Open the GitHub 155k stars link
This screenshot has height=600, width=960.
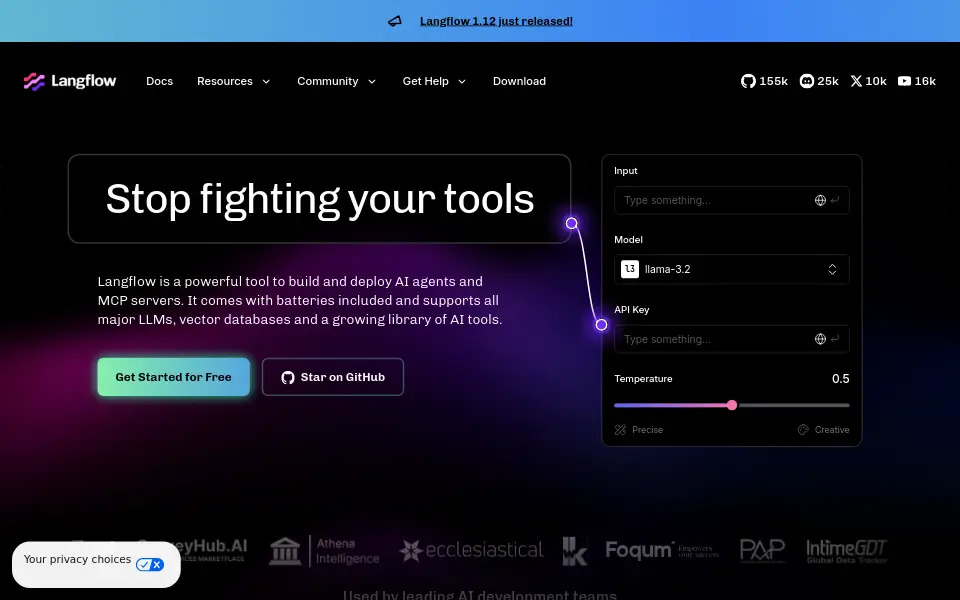(764, 81)
